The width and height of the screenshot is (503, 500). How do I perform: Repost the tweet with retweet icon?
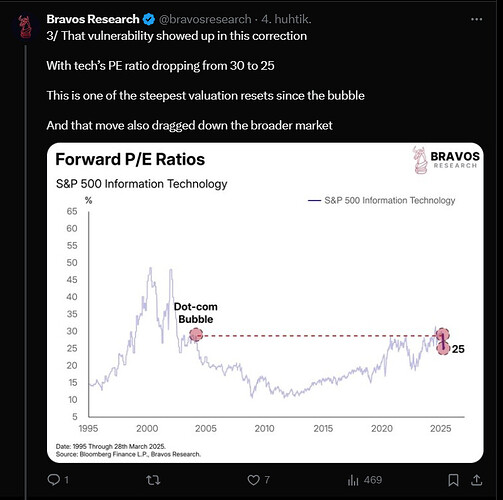(153, 480)
